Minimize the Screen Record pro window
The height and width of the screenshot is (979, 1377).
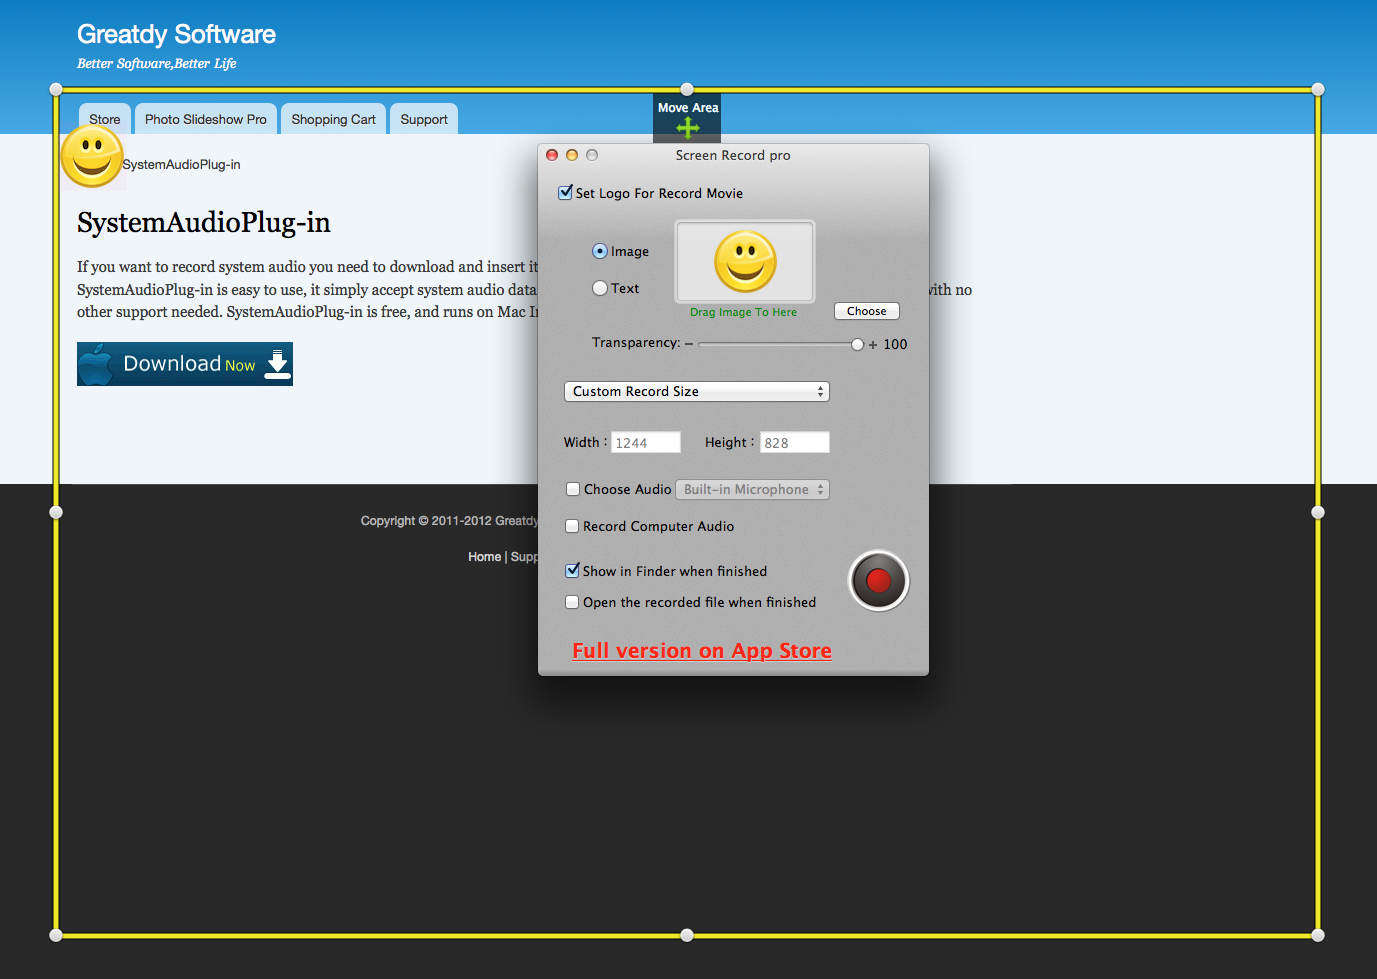(x=572, y=155)
